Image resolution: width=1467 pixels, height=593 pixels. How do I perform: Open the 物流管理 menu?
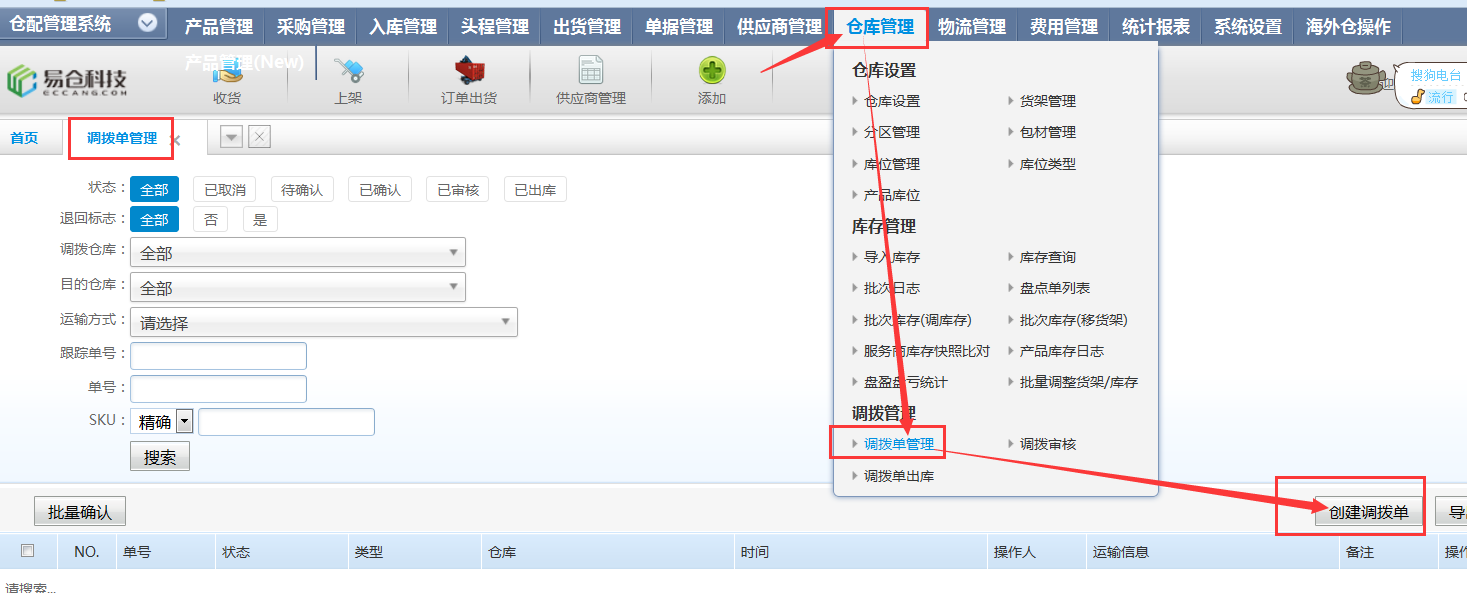(x=972, y=27)
